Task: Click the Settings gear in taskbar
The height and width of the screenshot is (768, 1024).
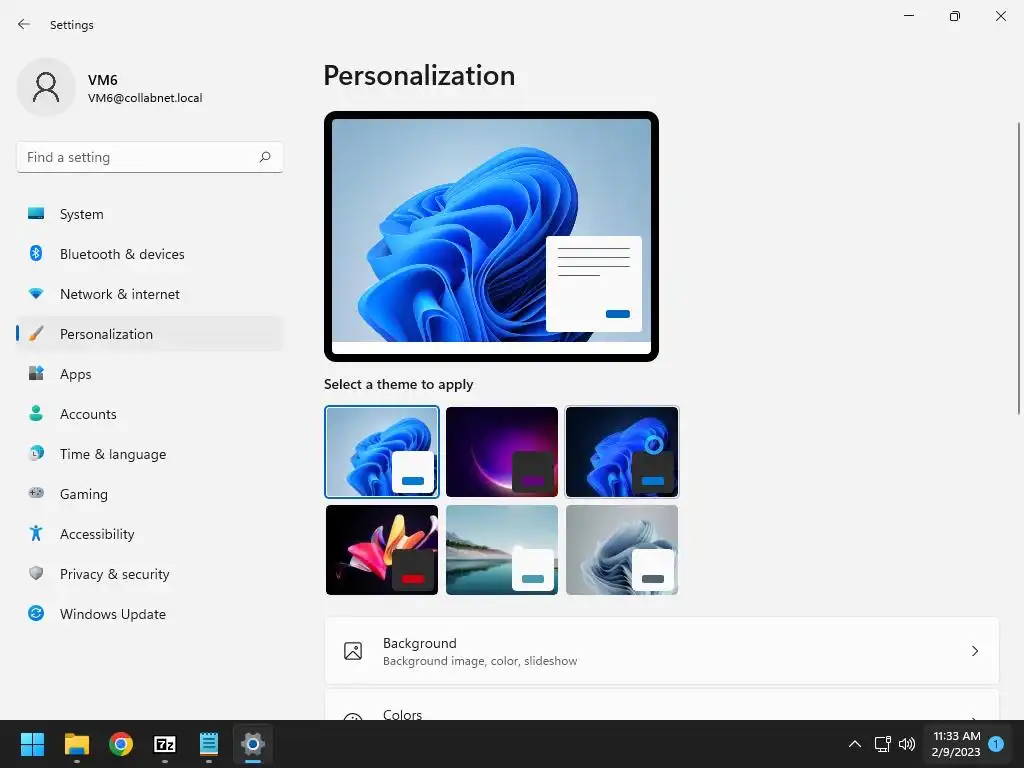Action: point(253,744)
